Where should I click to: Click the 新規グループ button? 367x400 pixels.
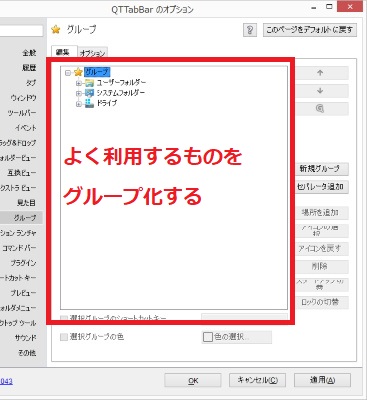[322, 169]
